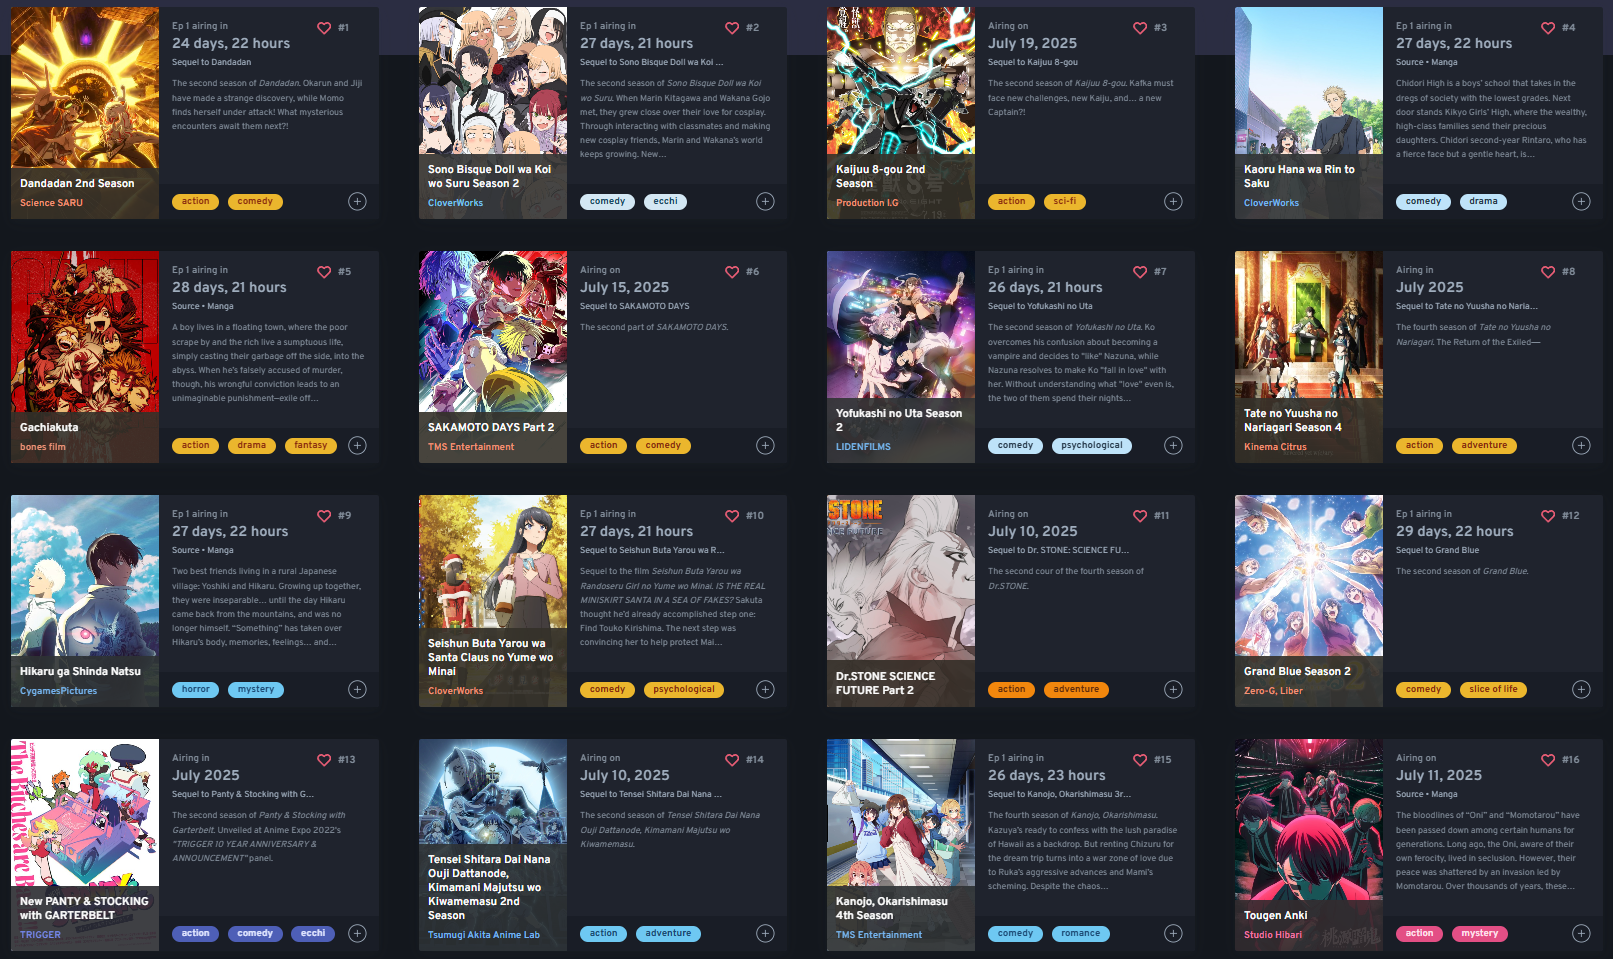Click the sci-fi genre tag on Kaijuu 8-gou
The height and width of the screenshot is (959, 1613).
[1065, 201]
